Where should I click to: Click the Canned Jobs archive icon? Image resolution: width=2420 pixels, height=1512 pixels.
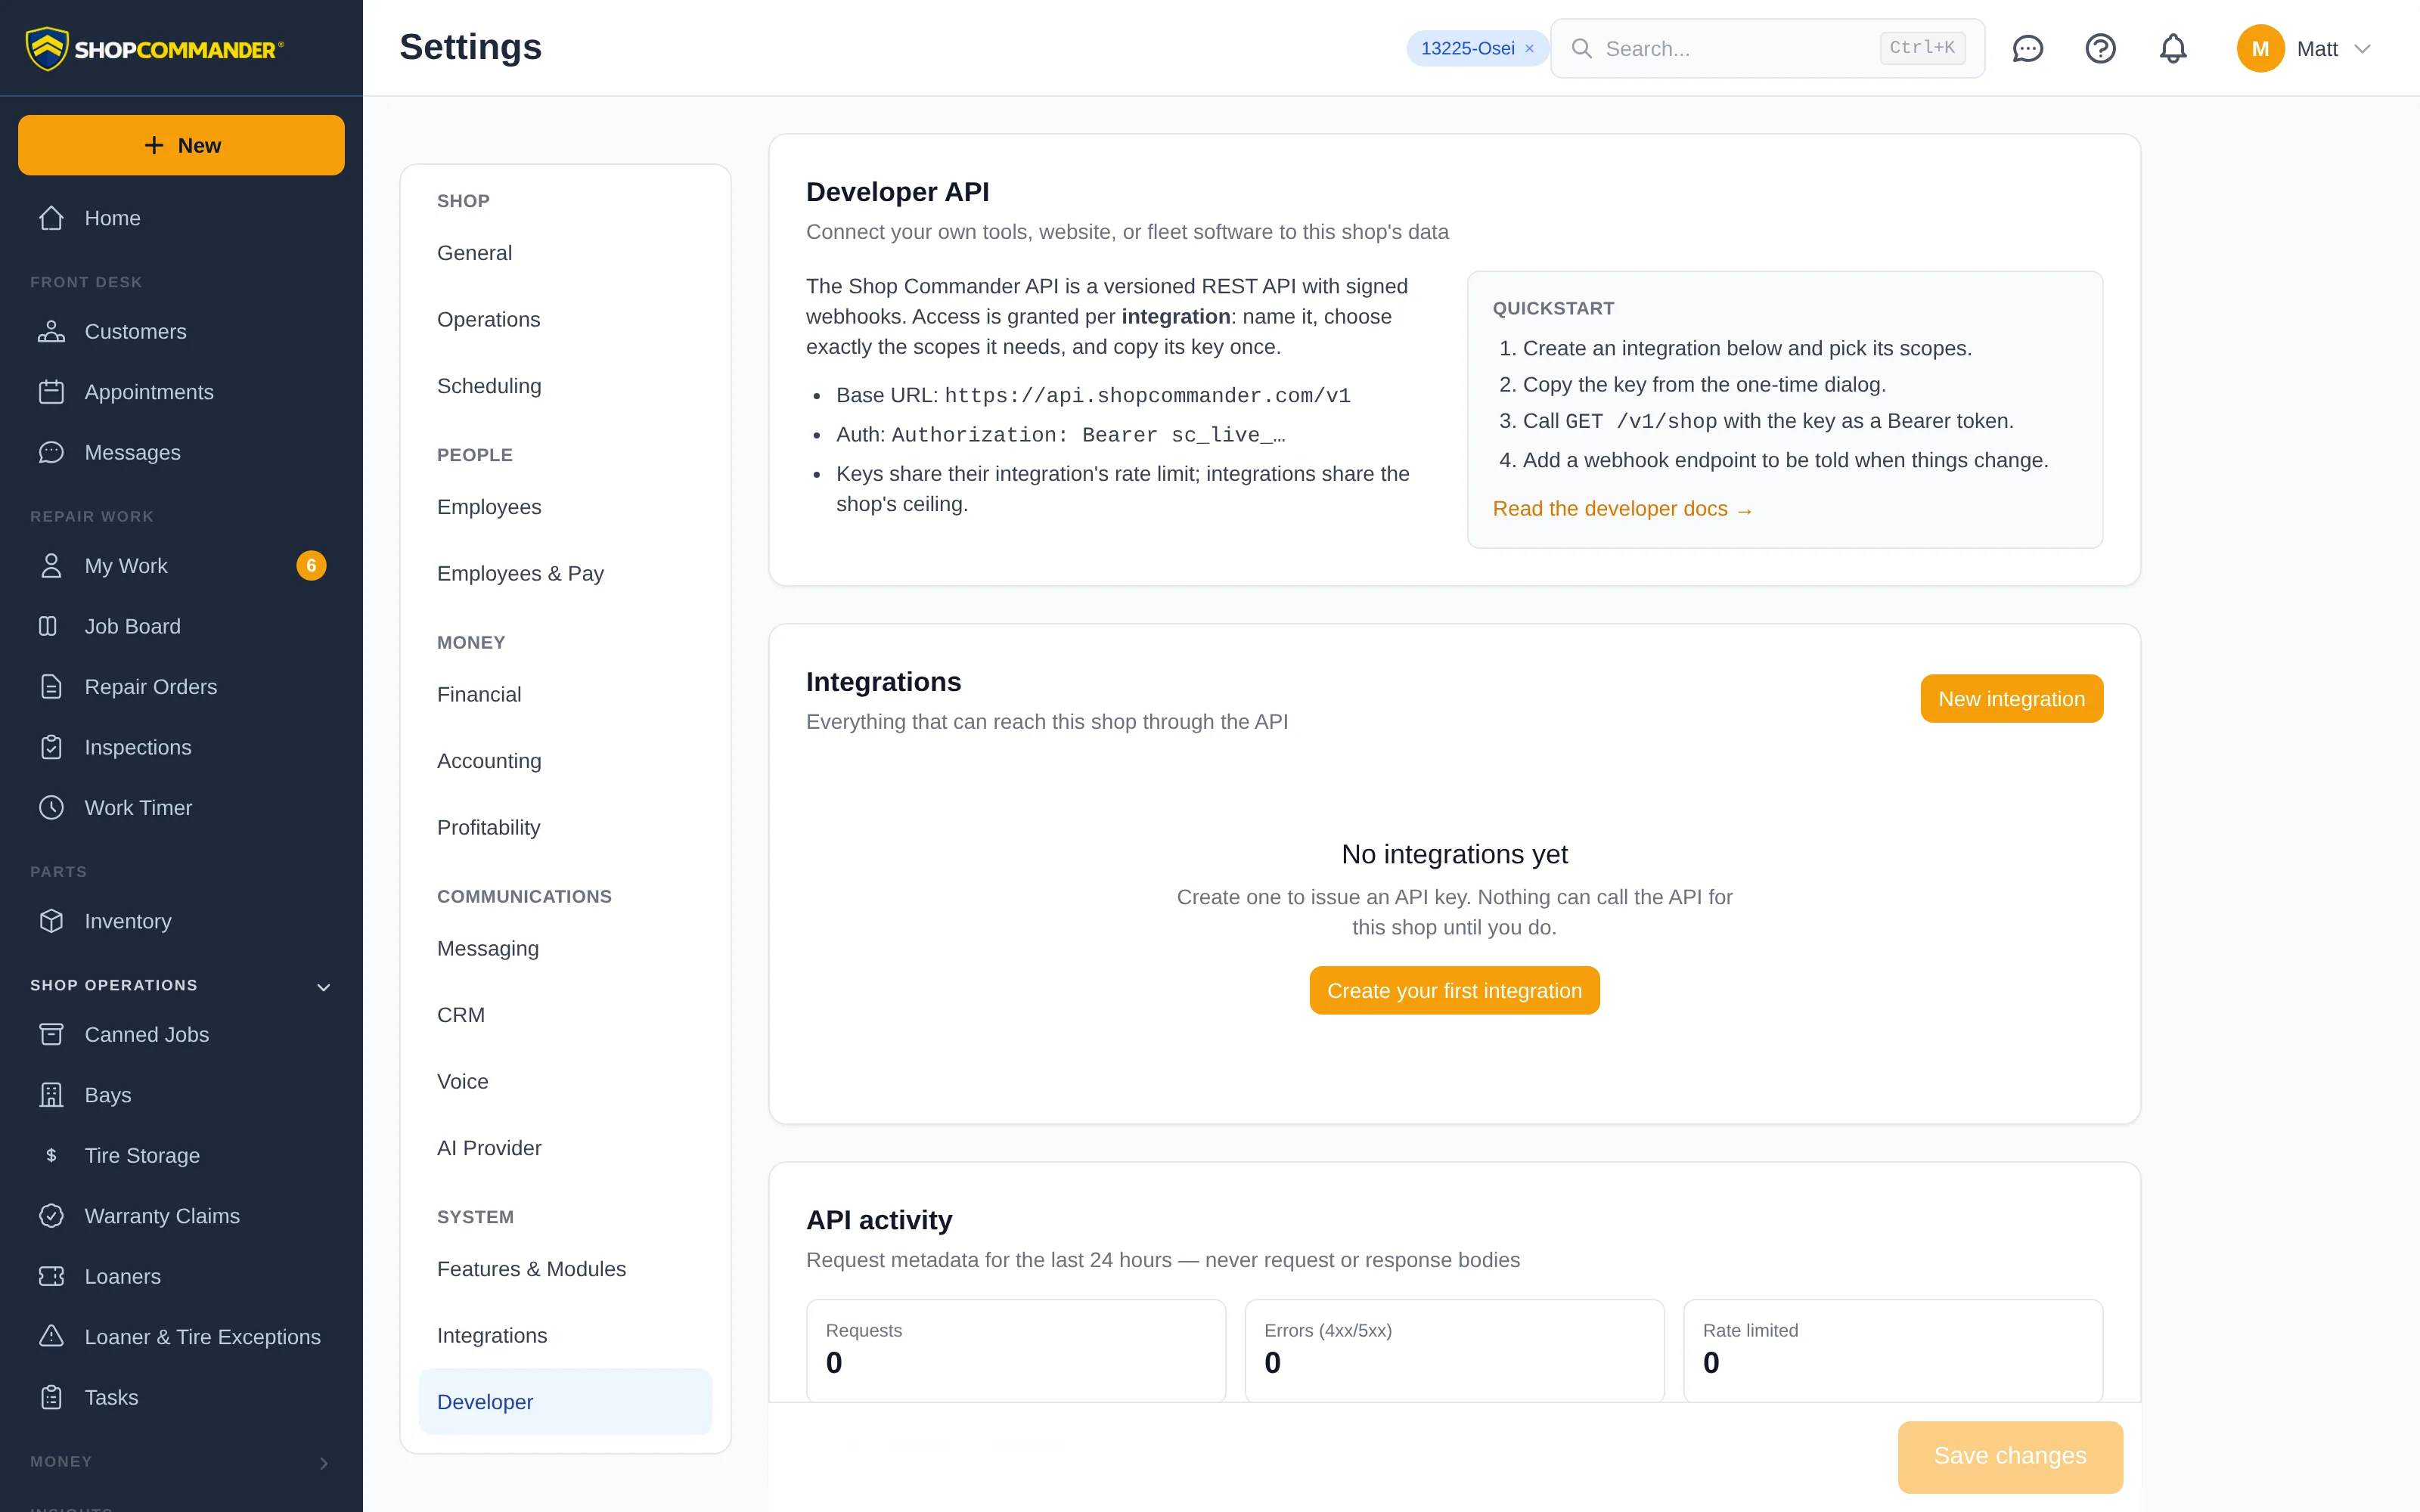tap(51, 1035)
